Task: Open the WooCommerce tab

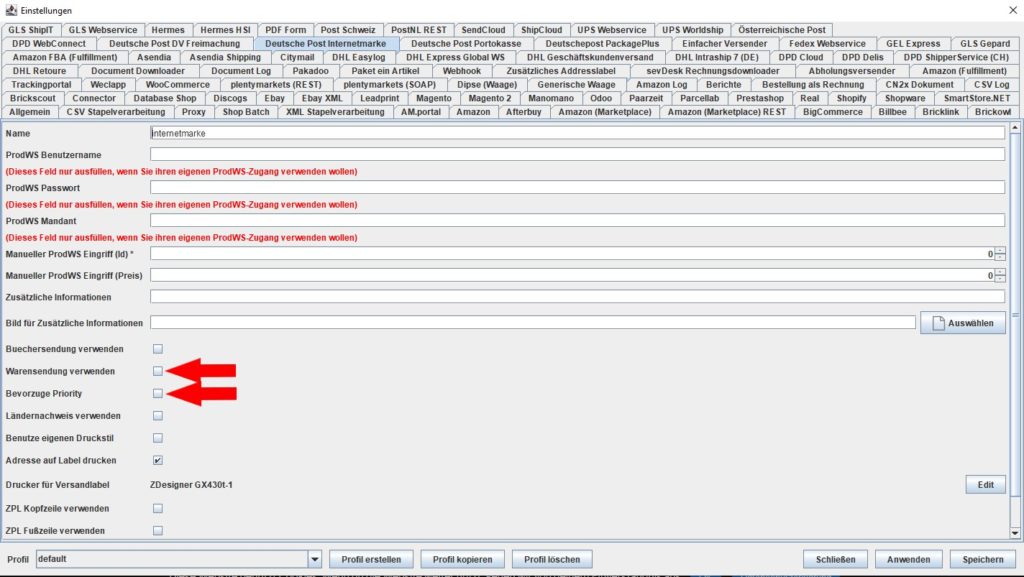Action: [178, 85]
